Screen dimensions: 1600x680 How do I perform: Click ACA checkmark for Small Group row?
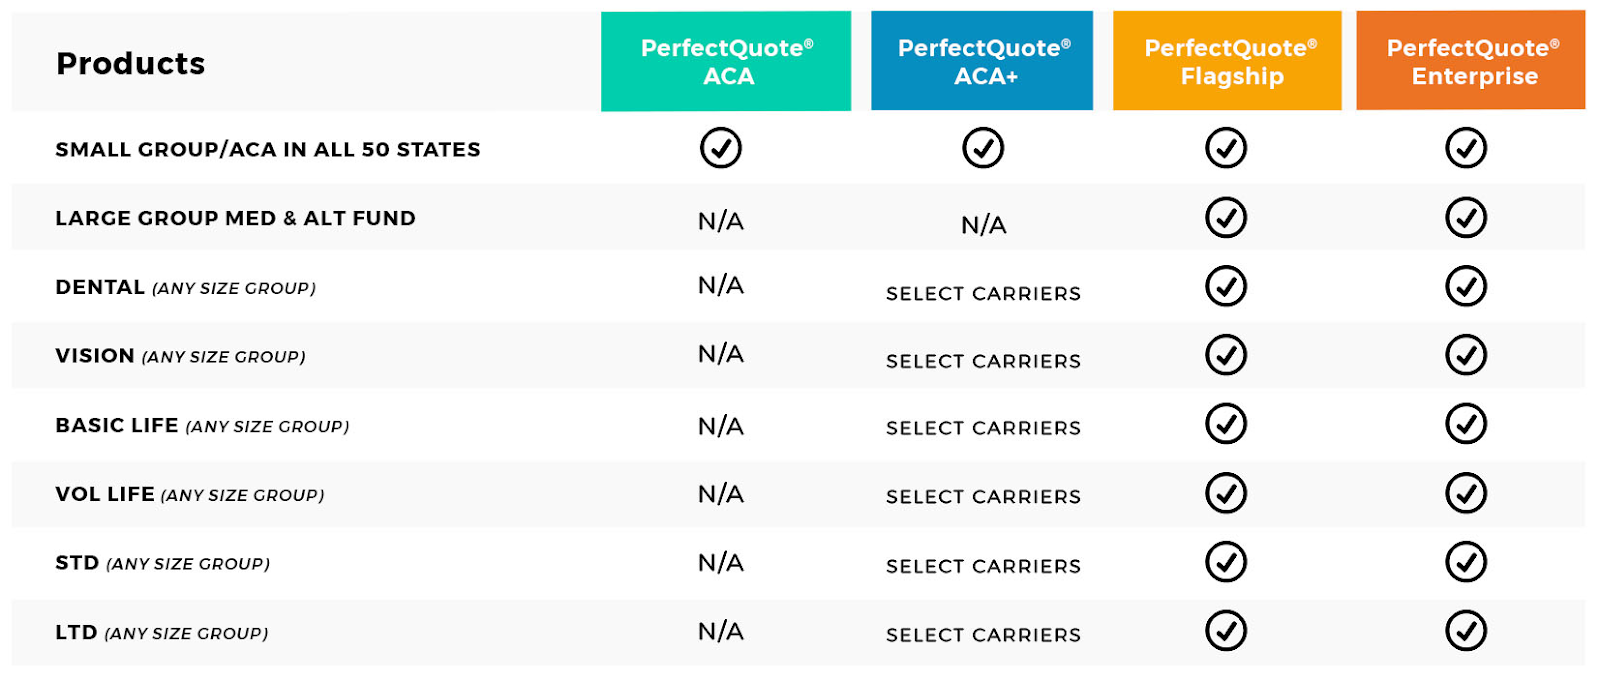[721, 148]
